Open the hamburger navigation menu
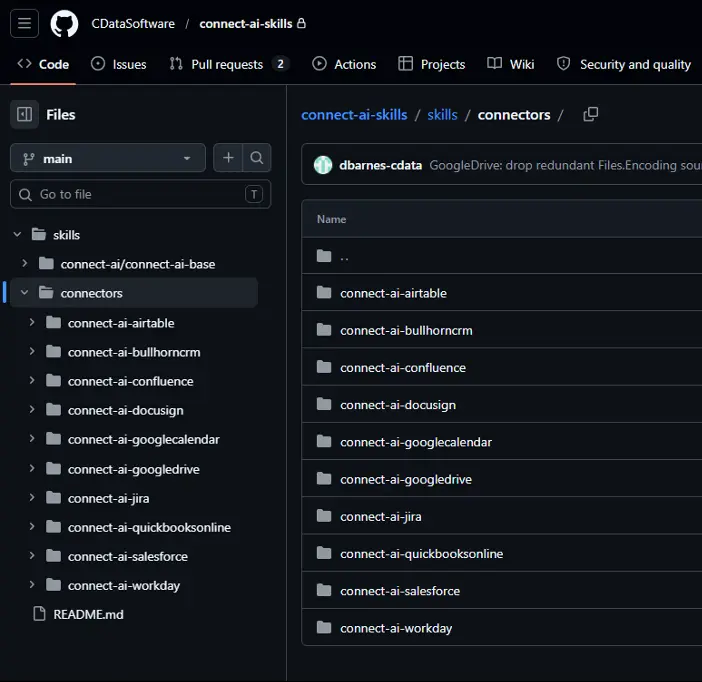The width and height of the screenshot is (702, 682). pyautogui.click(x=24, y=23)
